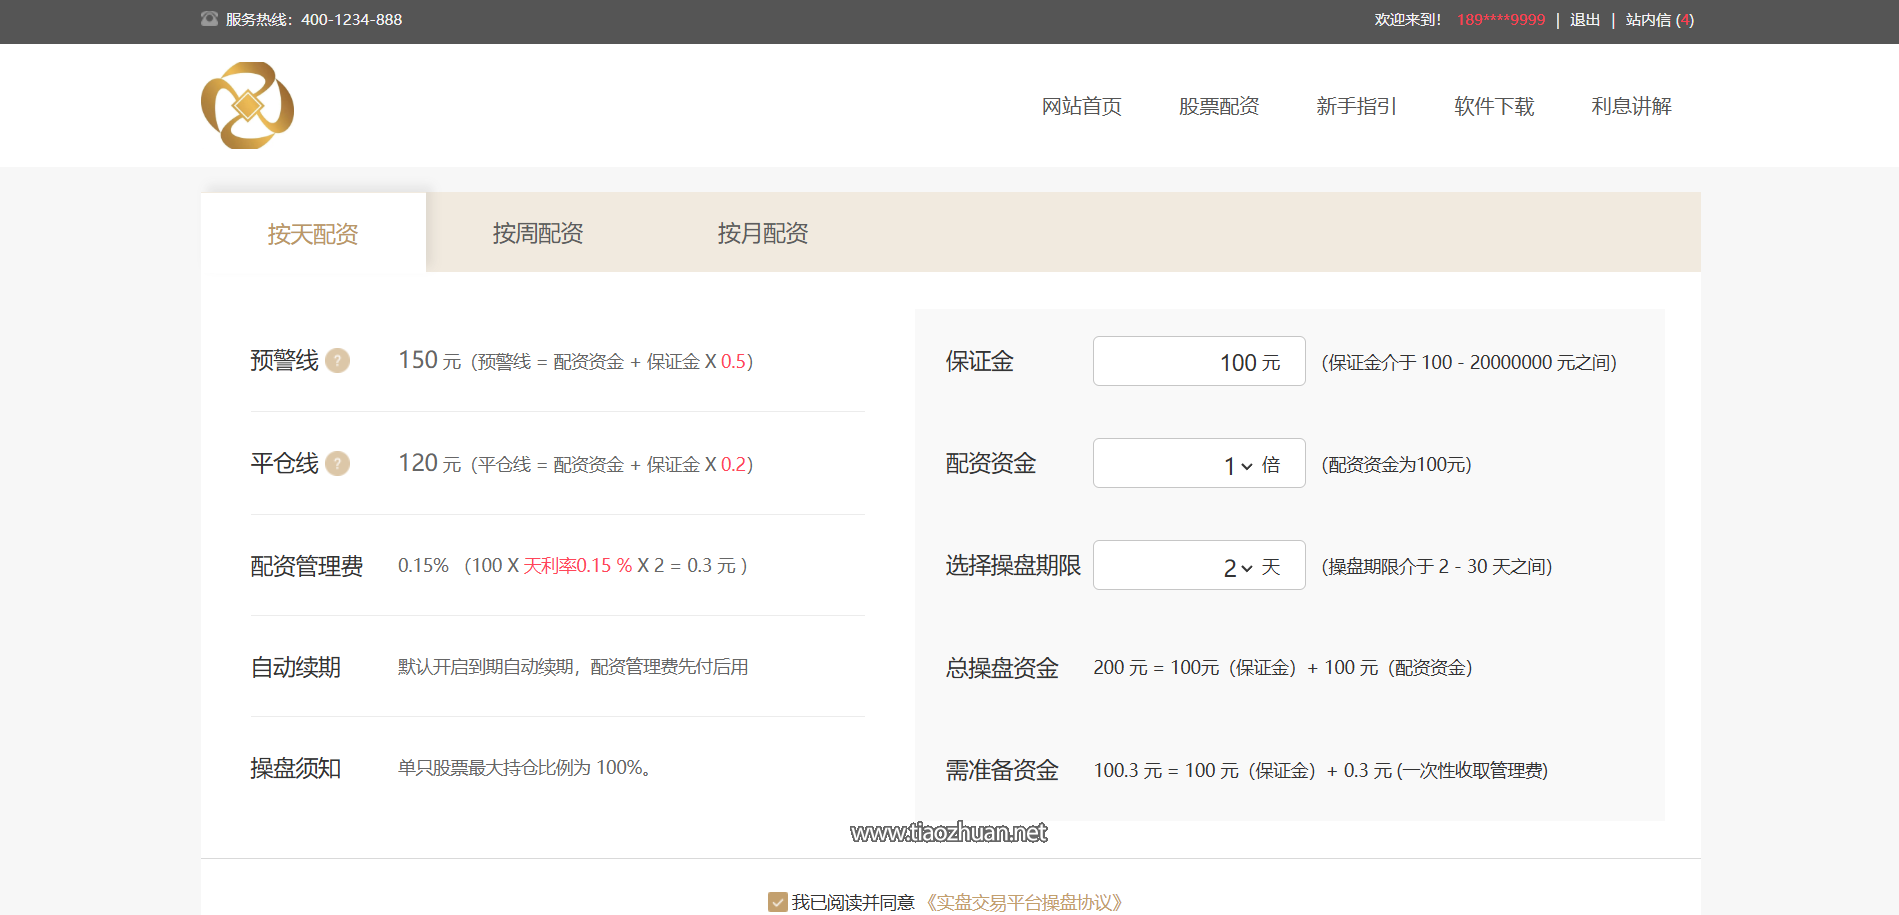Switch to the 按月配资 tab
Screen dimensions: 1899x915
point(762,233)
